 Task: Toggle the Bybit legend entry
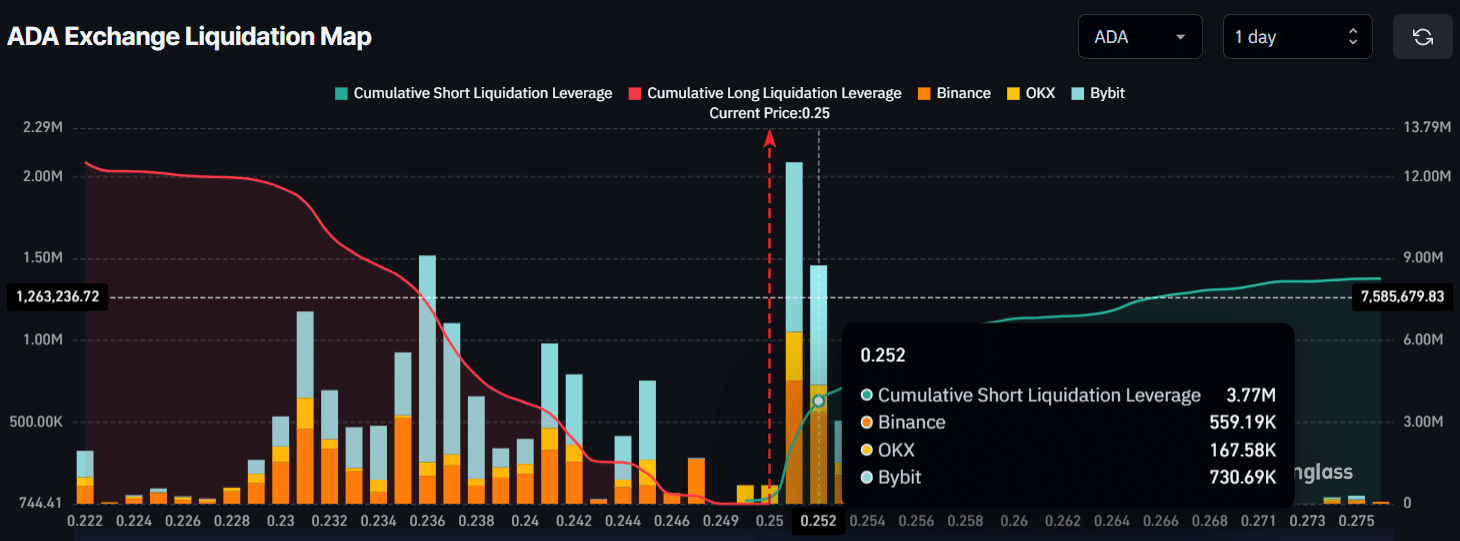[x=1096, y=93]
